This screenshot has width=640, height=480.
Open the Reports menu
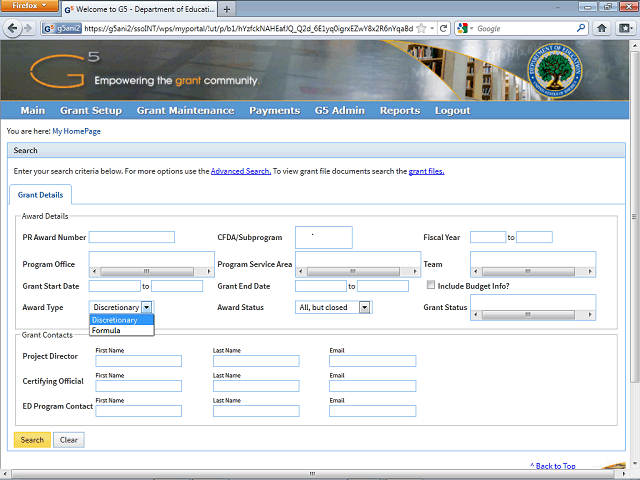400,111
